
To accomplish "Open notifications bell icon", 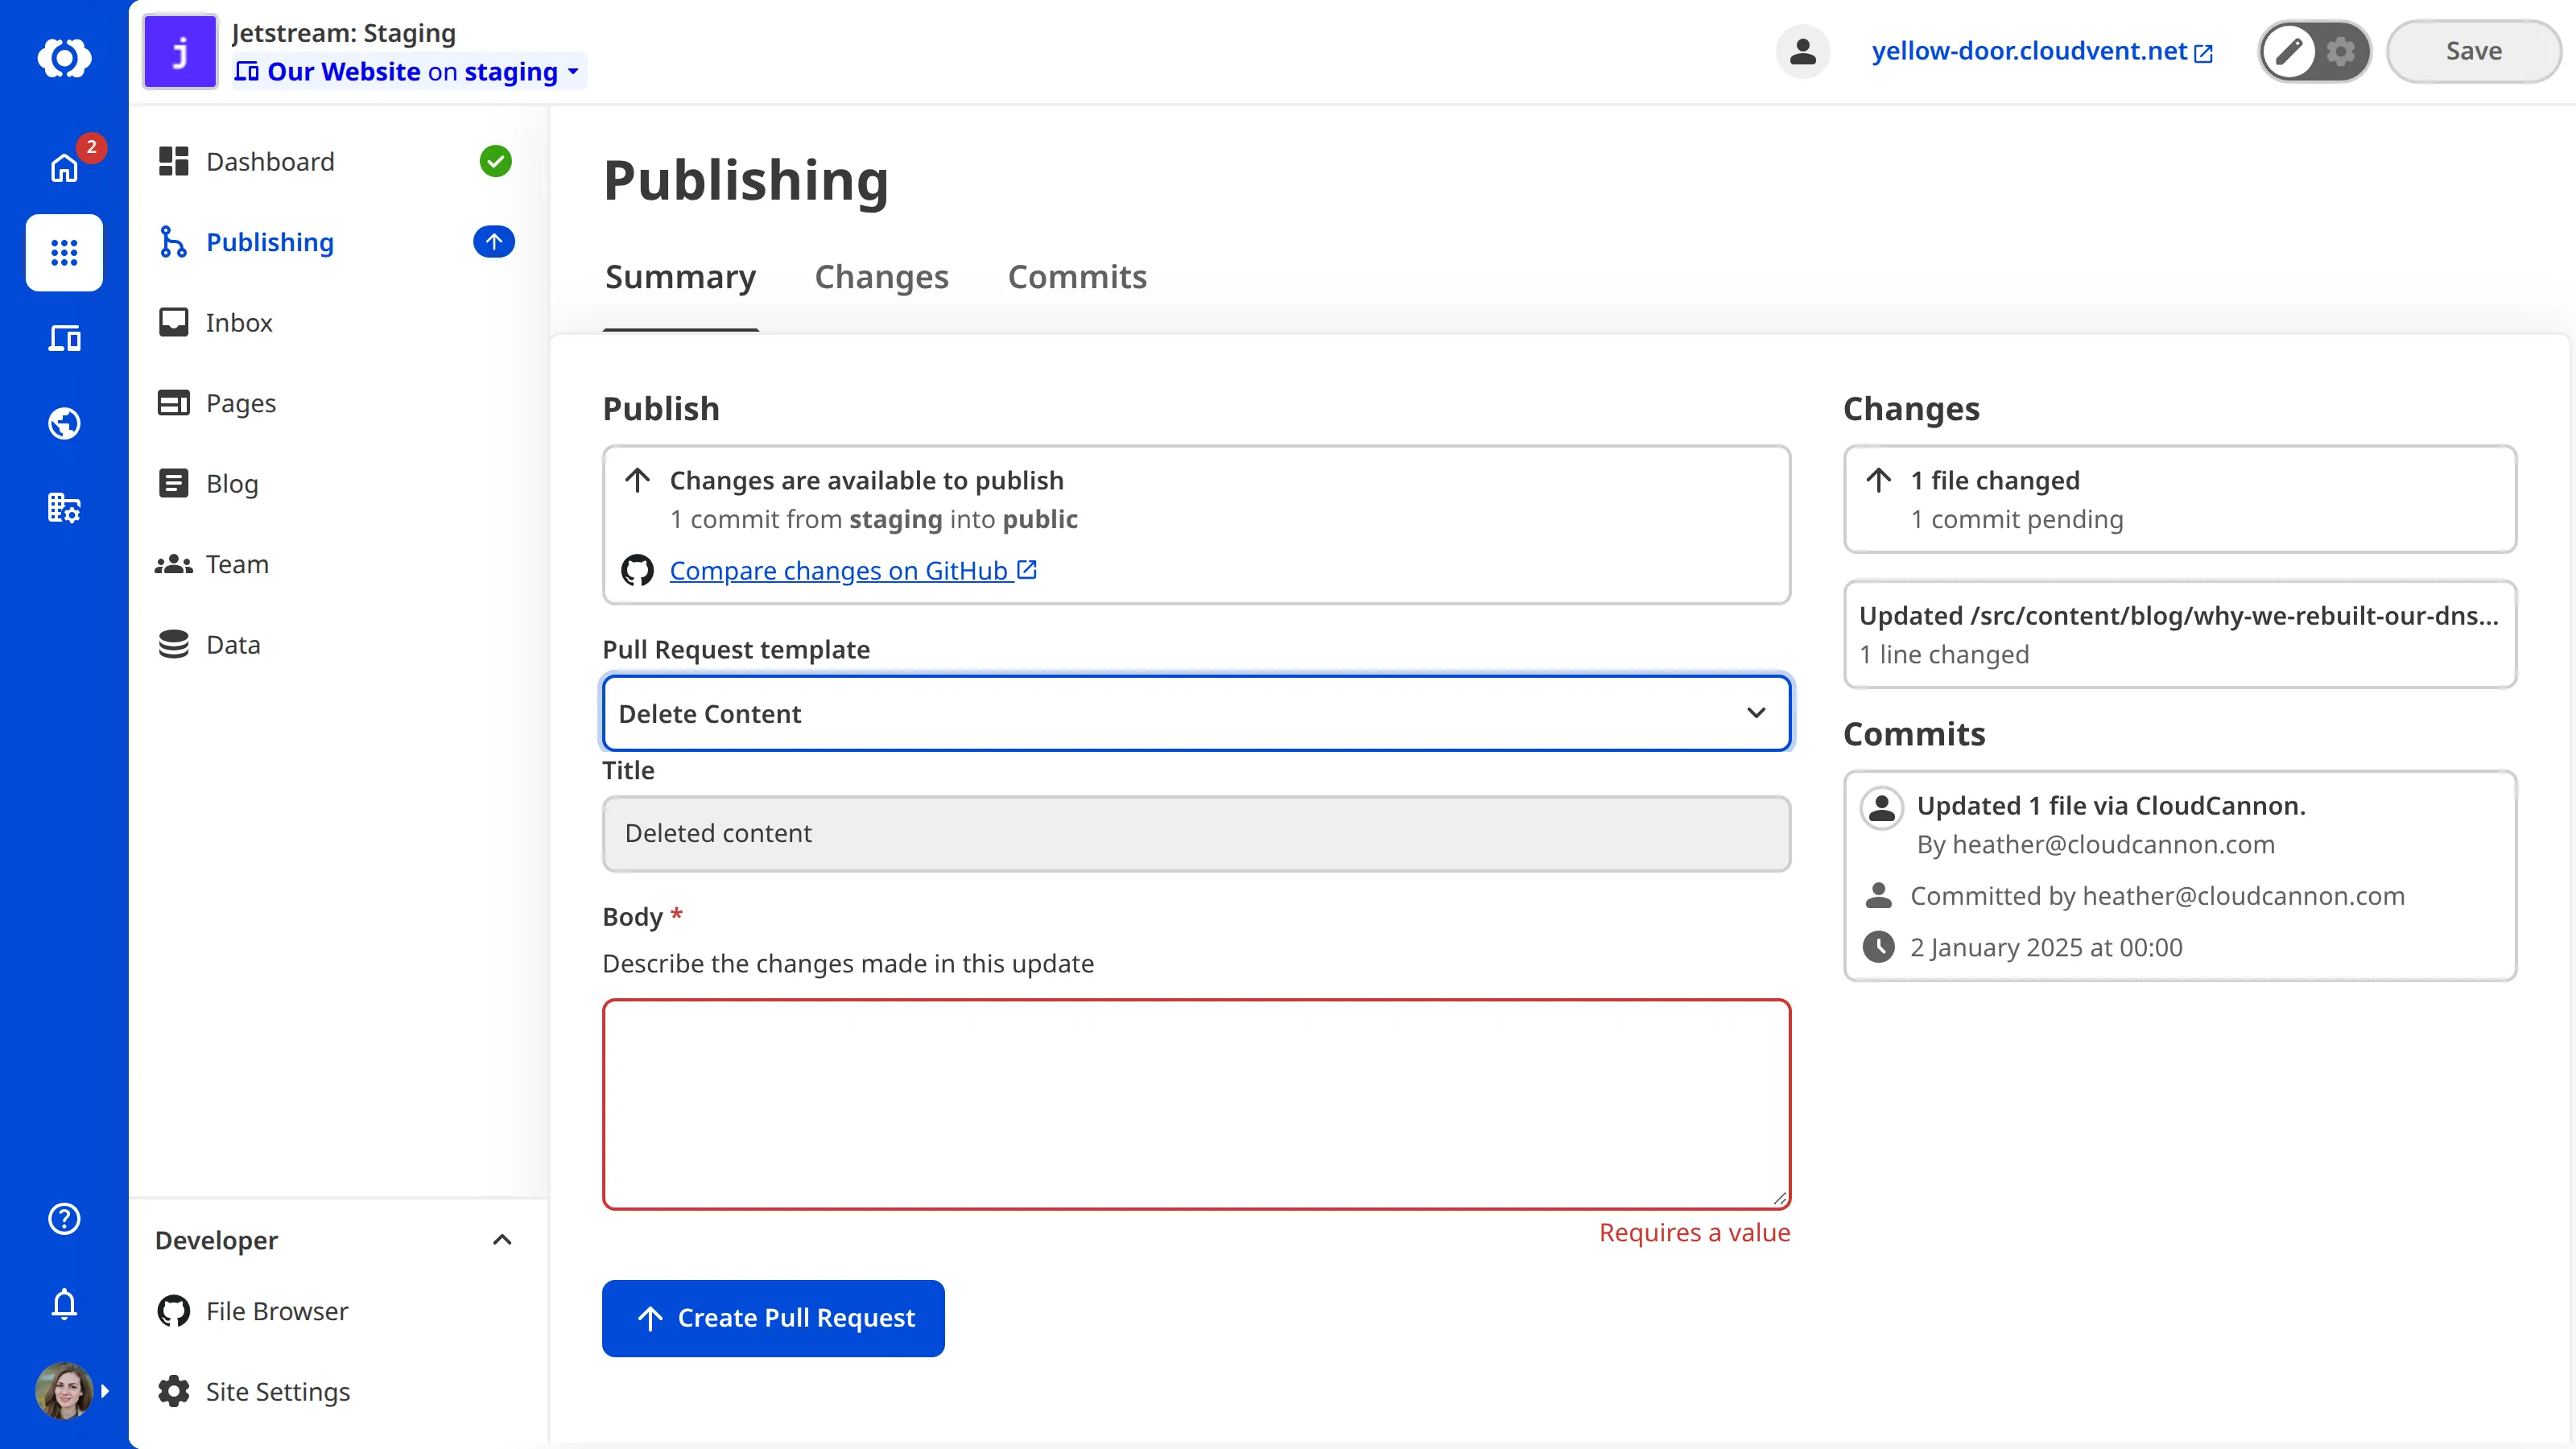I will (x=64, y=1303).
